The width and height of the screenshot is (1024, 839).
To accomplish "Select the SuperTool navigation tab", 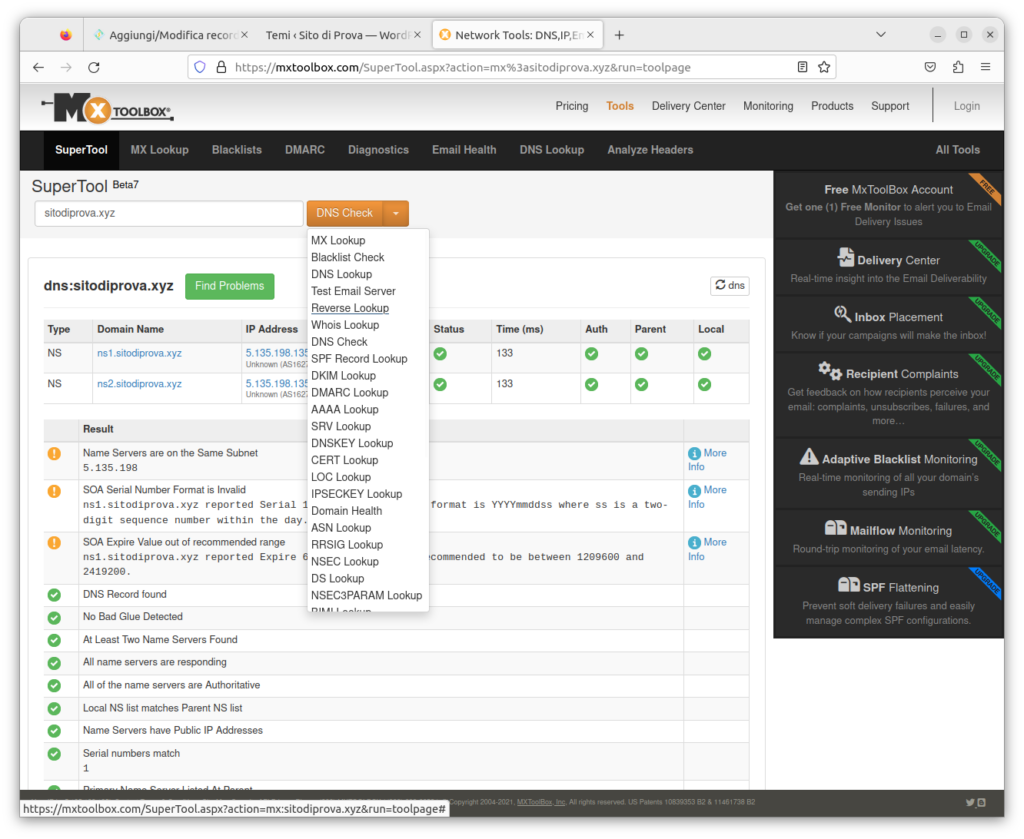I will pos(81,150).
